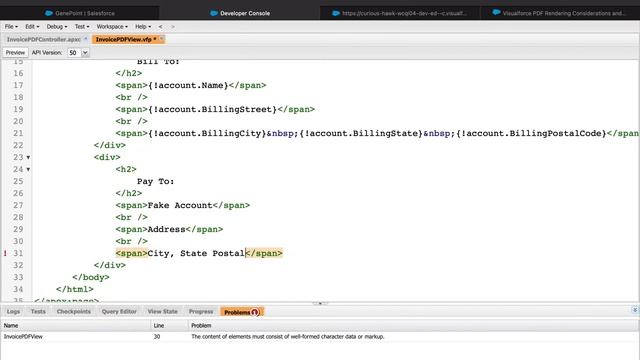Click the City, State Postal text

(196, 253)
